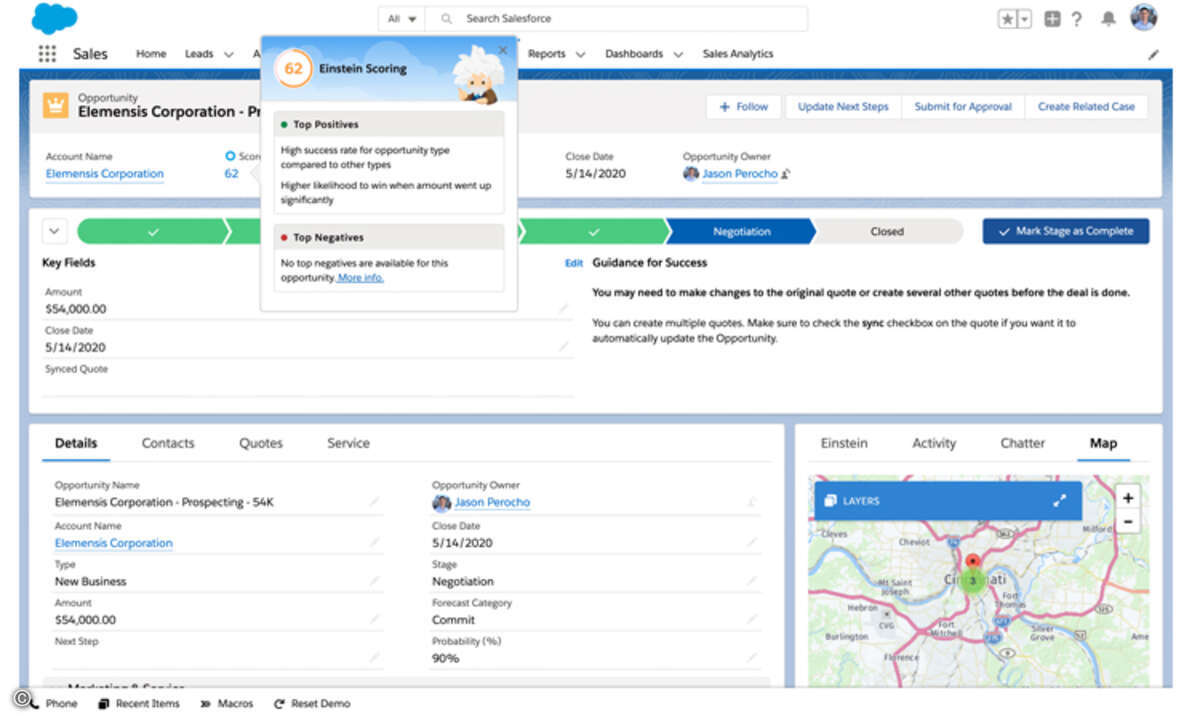The image size is (1200, 720).
Task: Click the favorites star icon
Action: 1008,19
